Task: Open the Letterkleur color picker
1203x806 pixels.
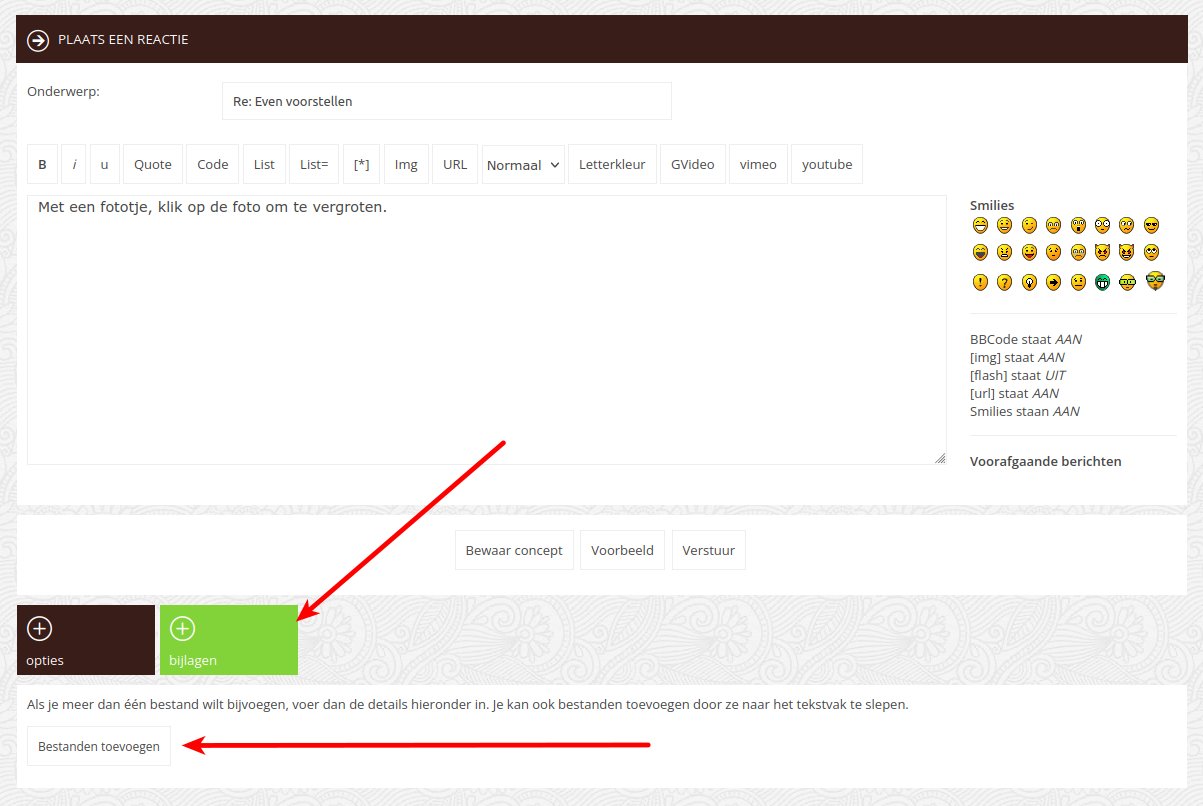Action: (612, 165)
